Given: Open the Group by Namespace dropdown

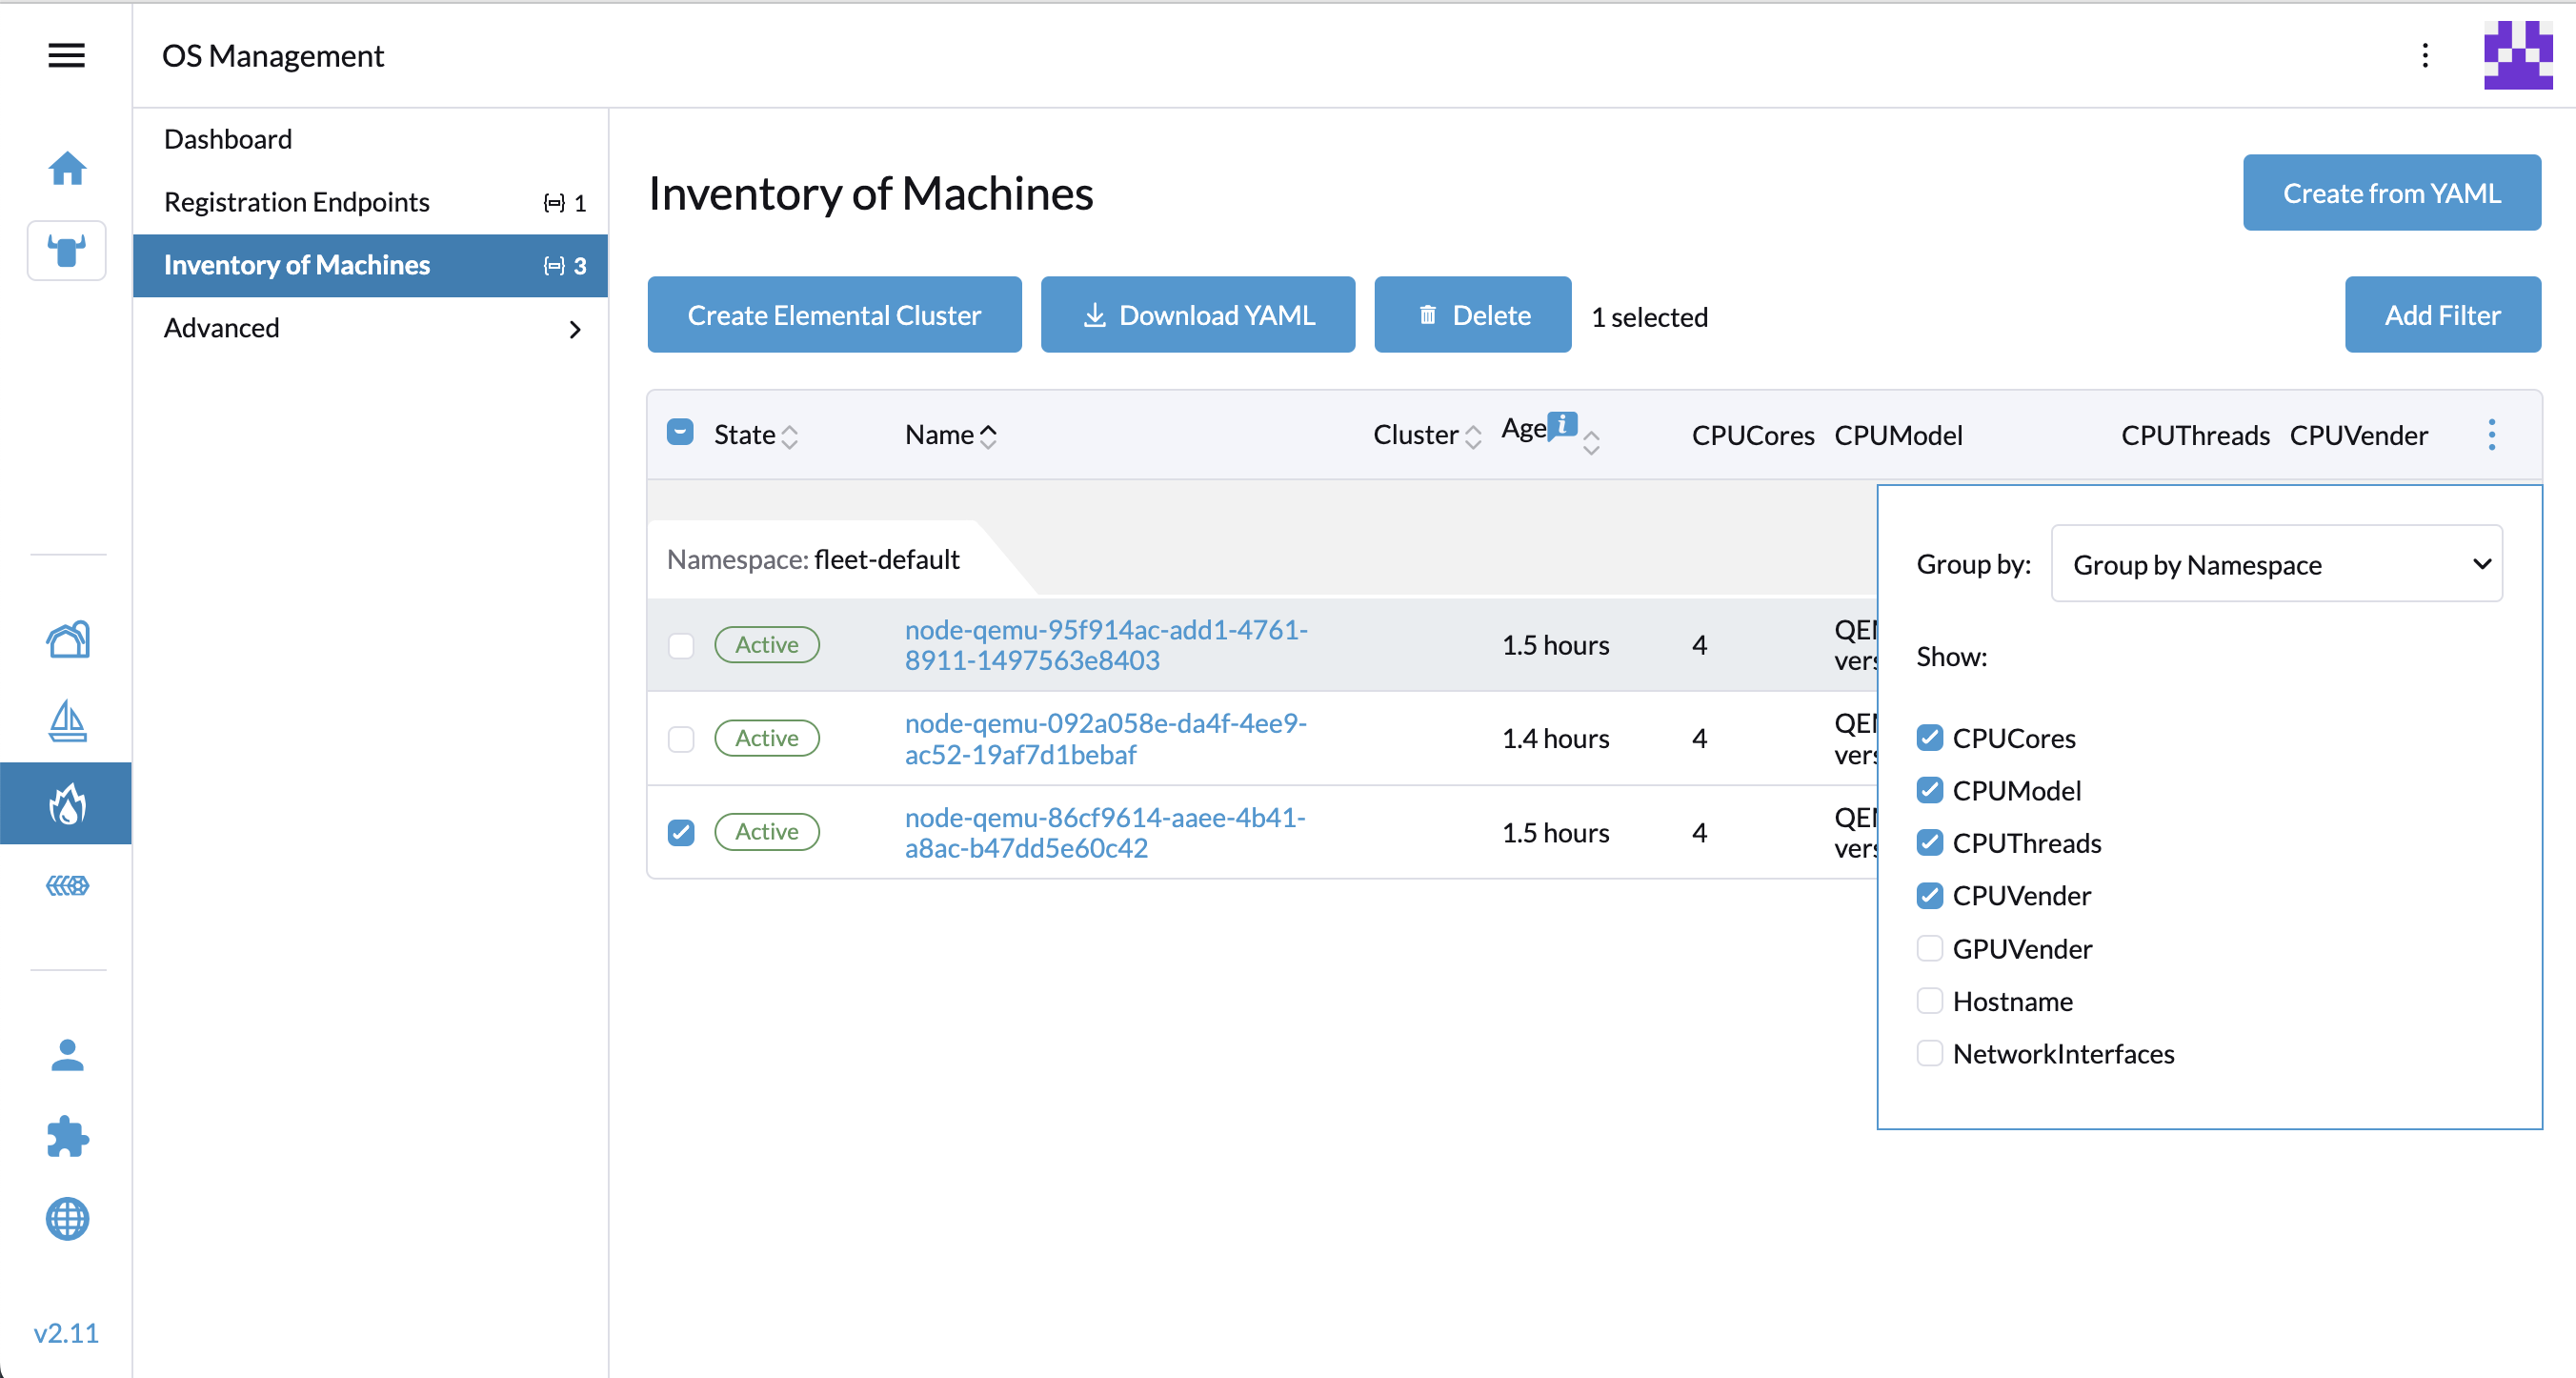Looking at the screenshot, I should coord(2276,564).
